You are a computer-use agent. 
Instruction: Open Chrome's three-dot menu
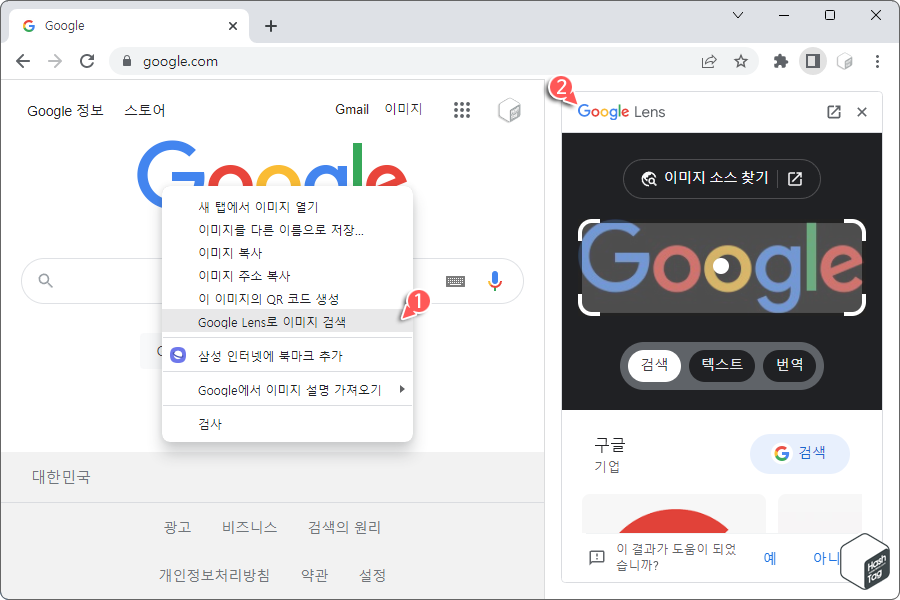tap(877, 61)
